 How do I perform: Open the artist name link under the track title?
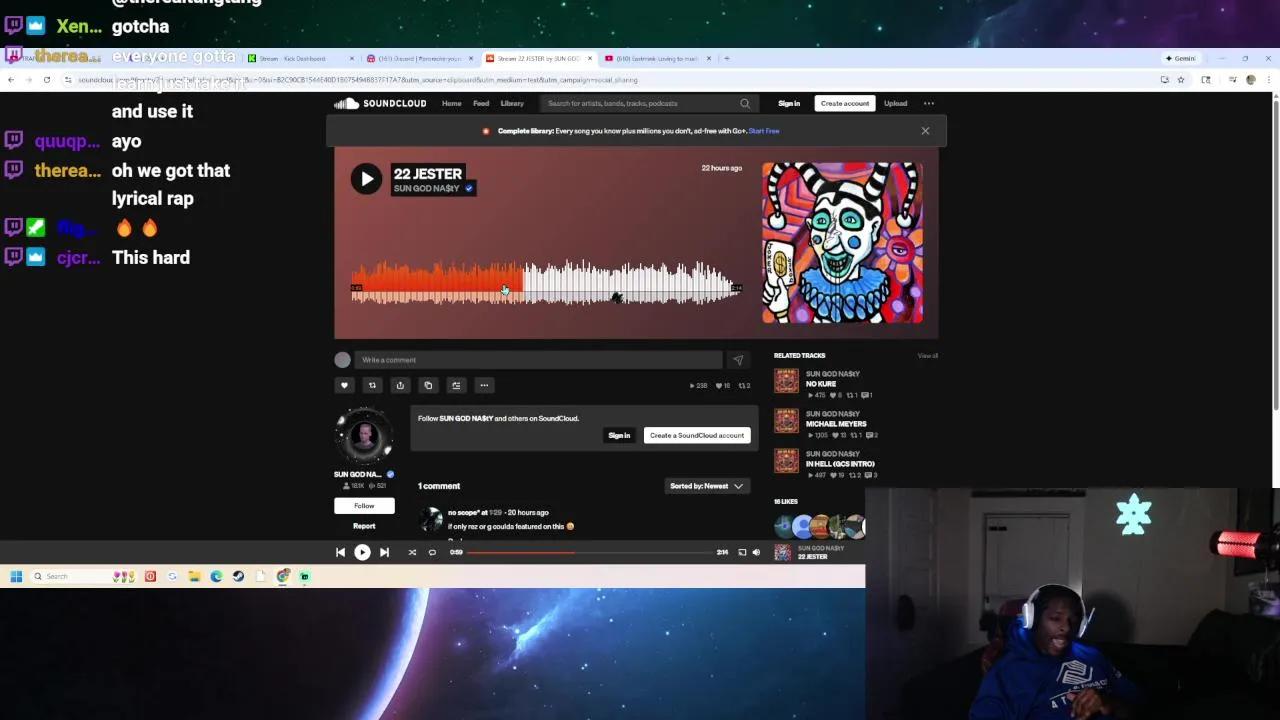(426, 188)
